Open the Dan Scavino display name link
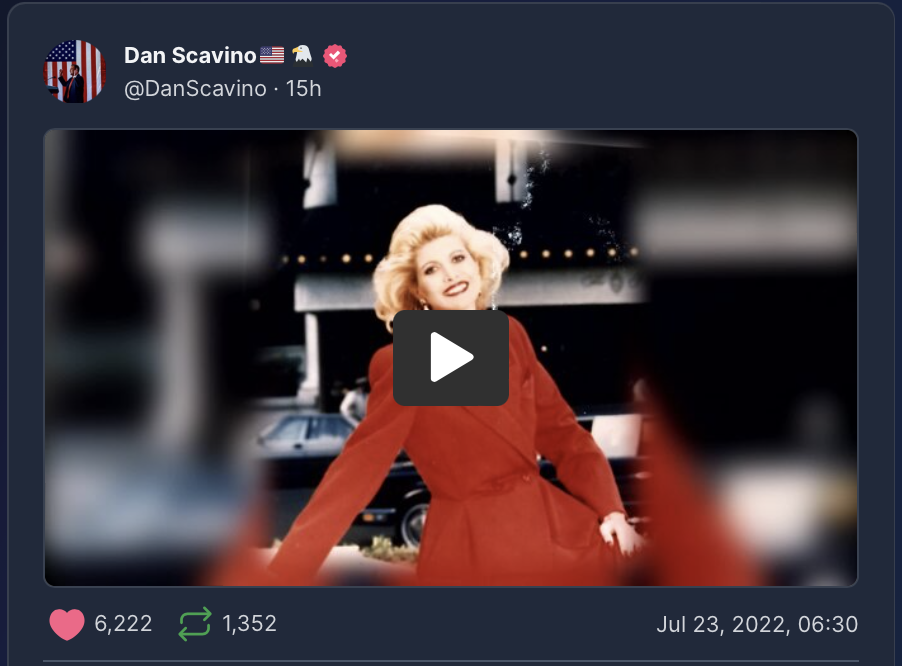The image size is (902, 666). click(x=190, y=55)
